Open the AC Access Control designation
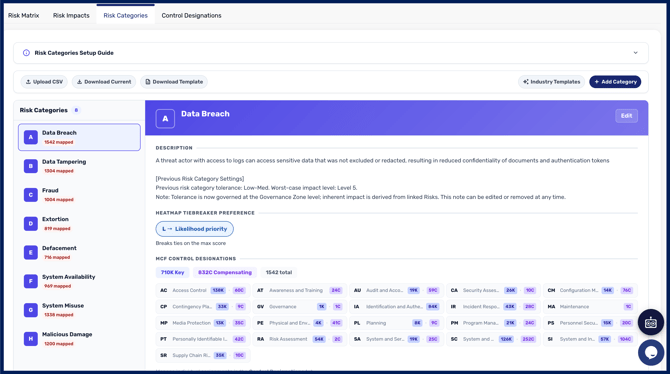 tap(203, 290)
